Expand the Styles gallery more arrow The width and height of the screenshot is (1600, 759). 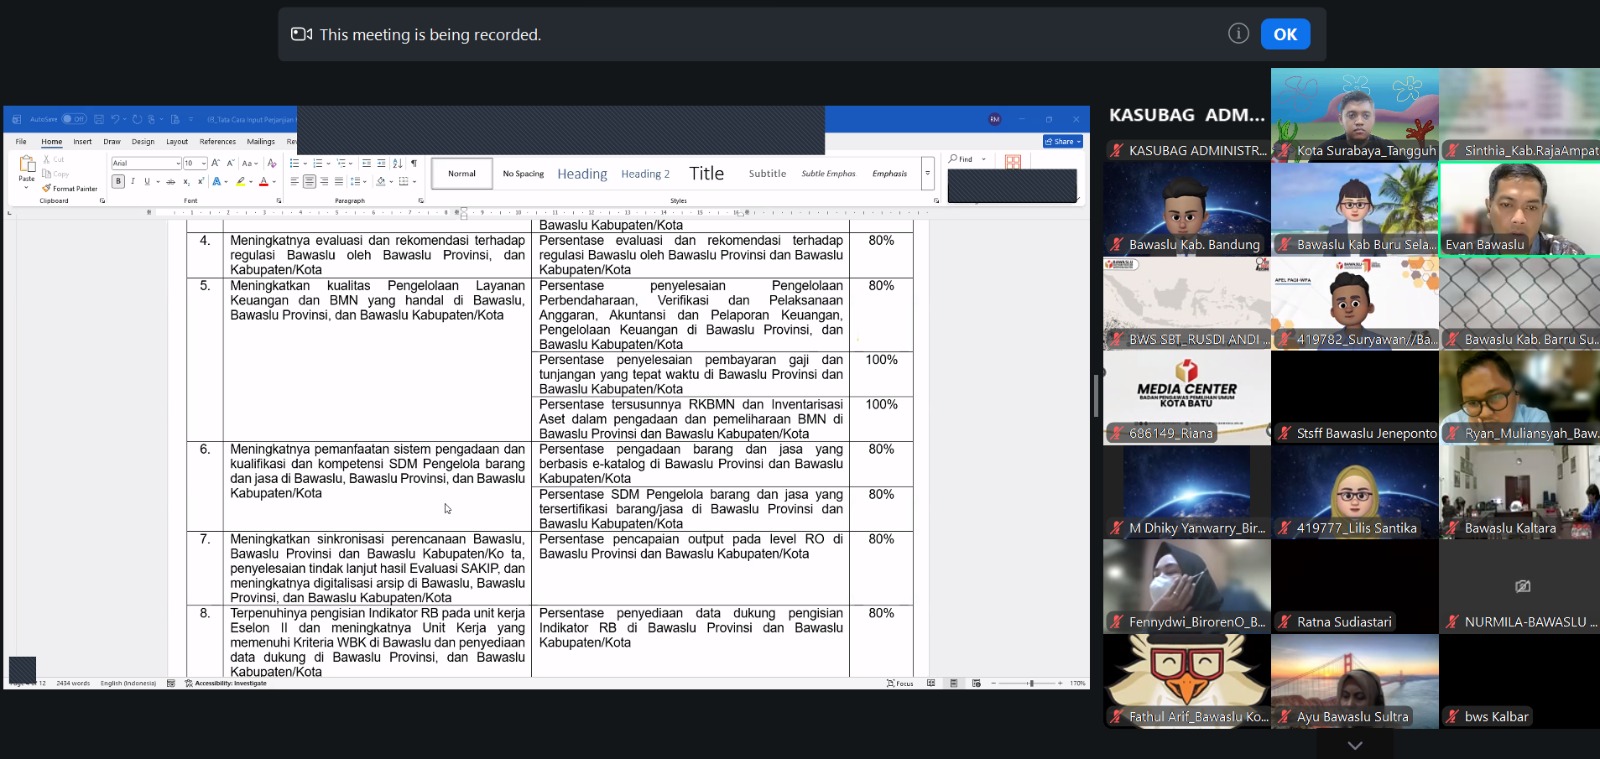(x=927, y=173)
